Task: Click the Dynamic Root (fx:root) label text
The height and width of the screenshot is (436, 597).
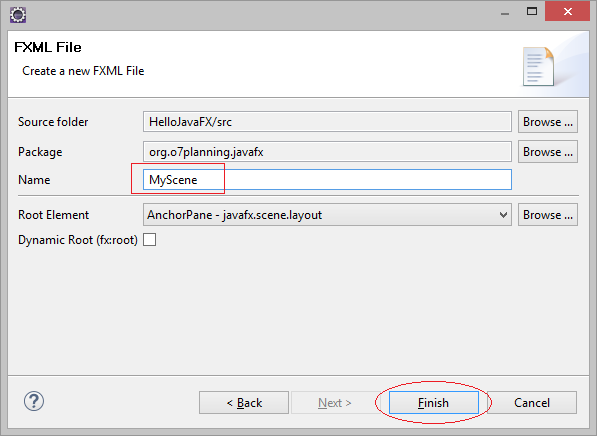Action: [78, 240]
